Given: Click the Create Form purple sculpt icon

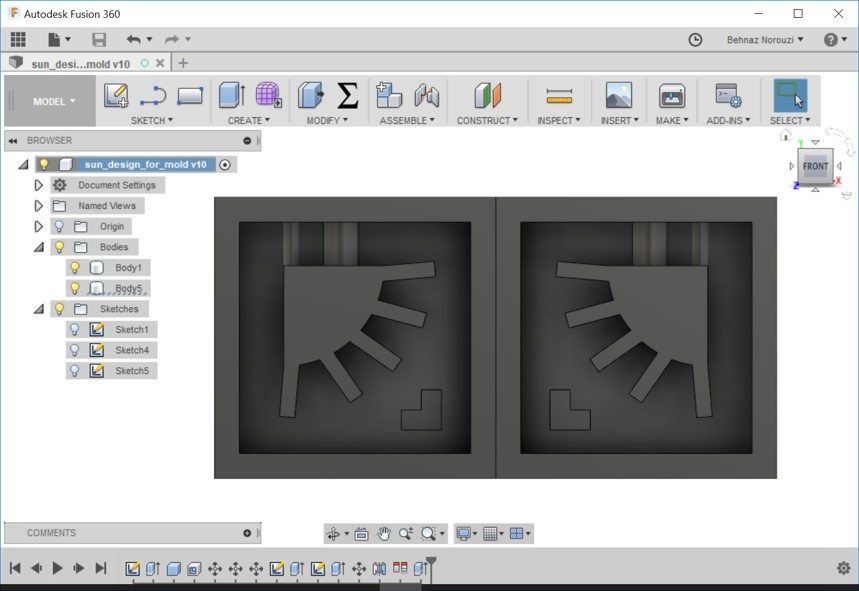Looking at the screenshot, I should 268,95.
